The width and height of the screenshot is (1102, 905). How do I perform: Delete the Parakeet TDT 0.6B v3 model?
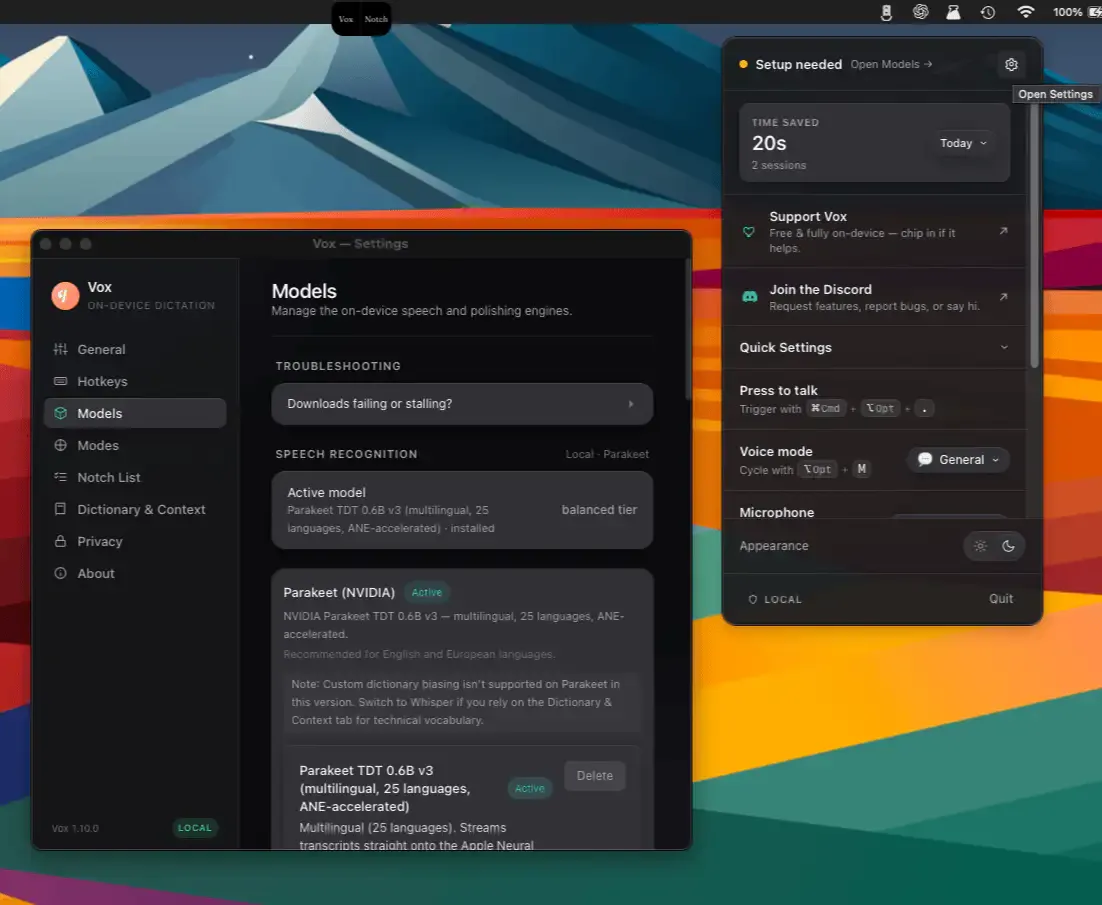pos(595,776)
